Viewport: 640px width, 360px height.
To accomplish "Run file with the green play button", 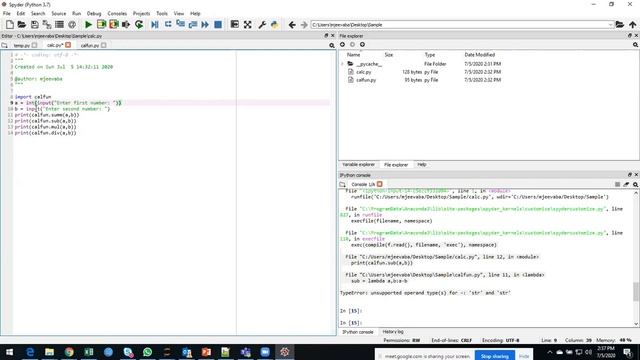I will tap(88, 24).
